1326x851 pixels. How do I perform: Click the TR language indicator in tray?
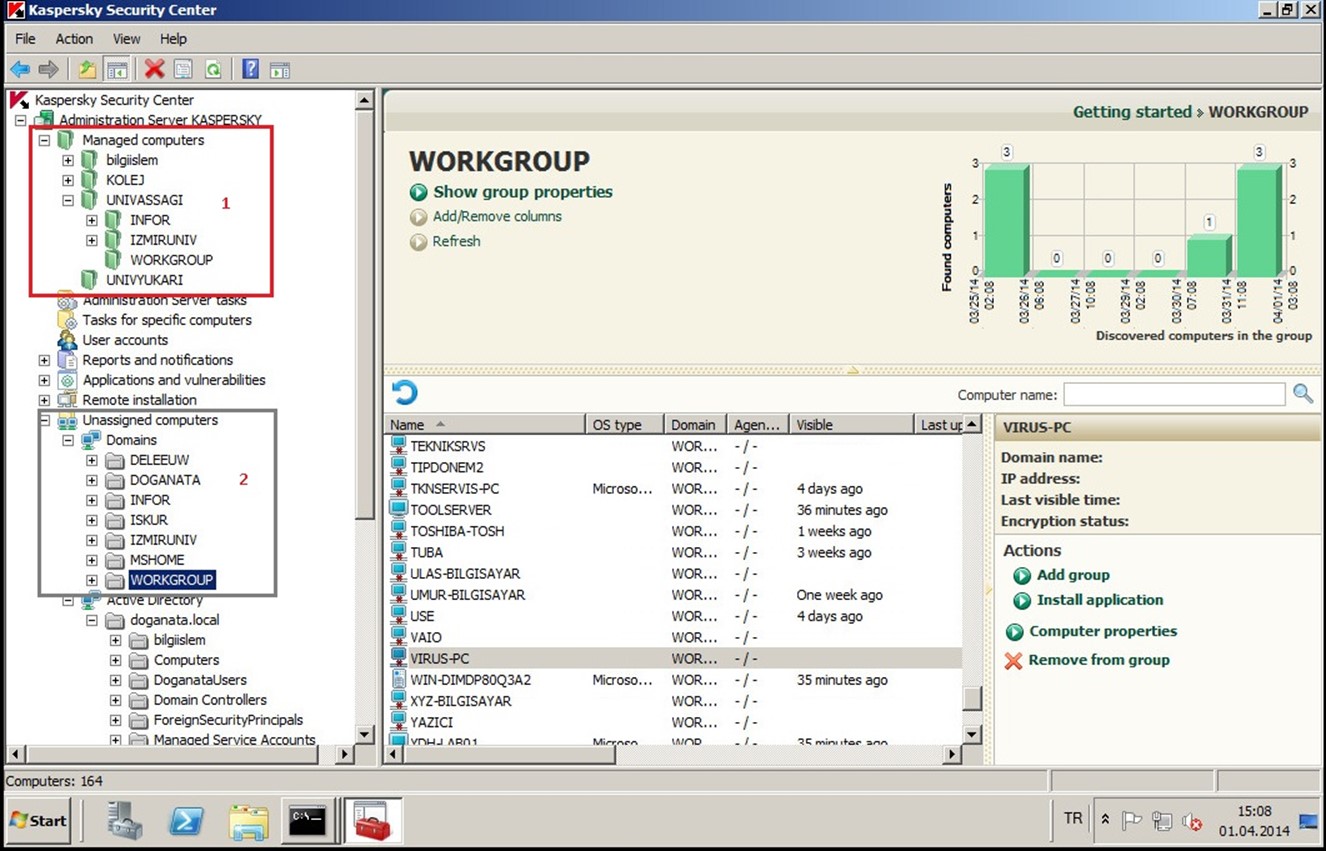pos(1072,819)
